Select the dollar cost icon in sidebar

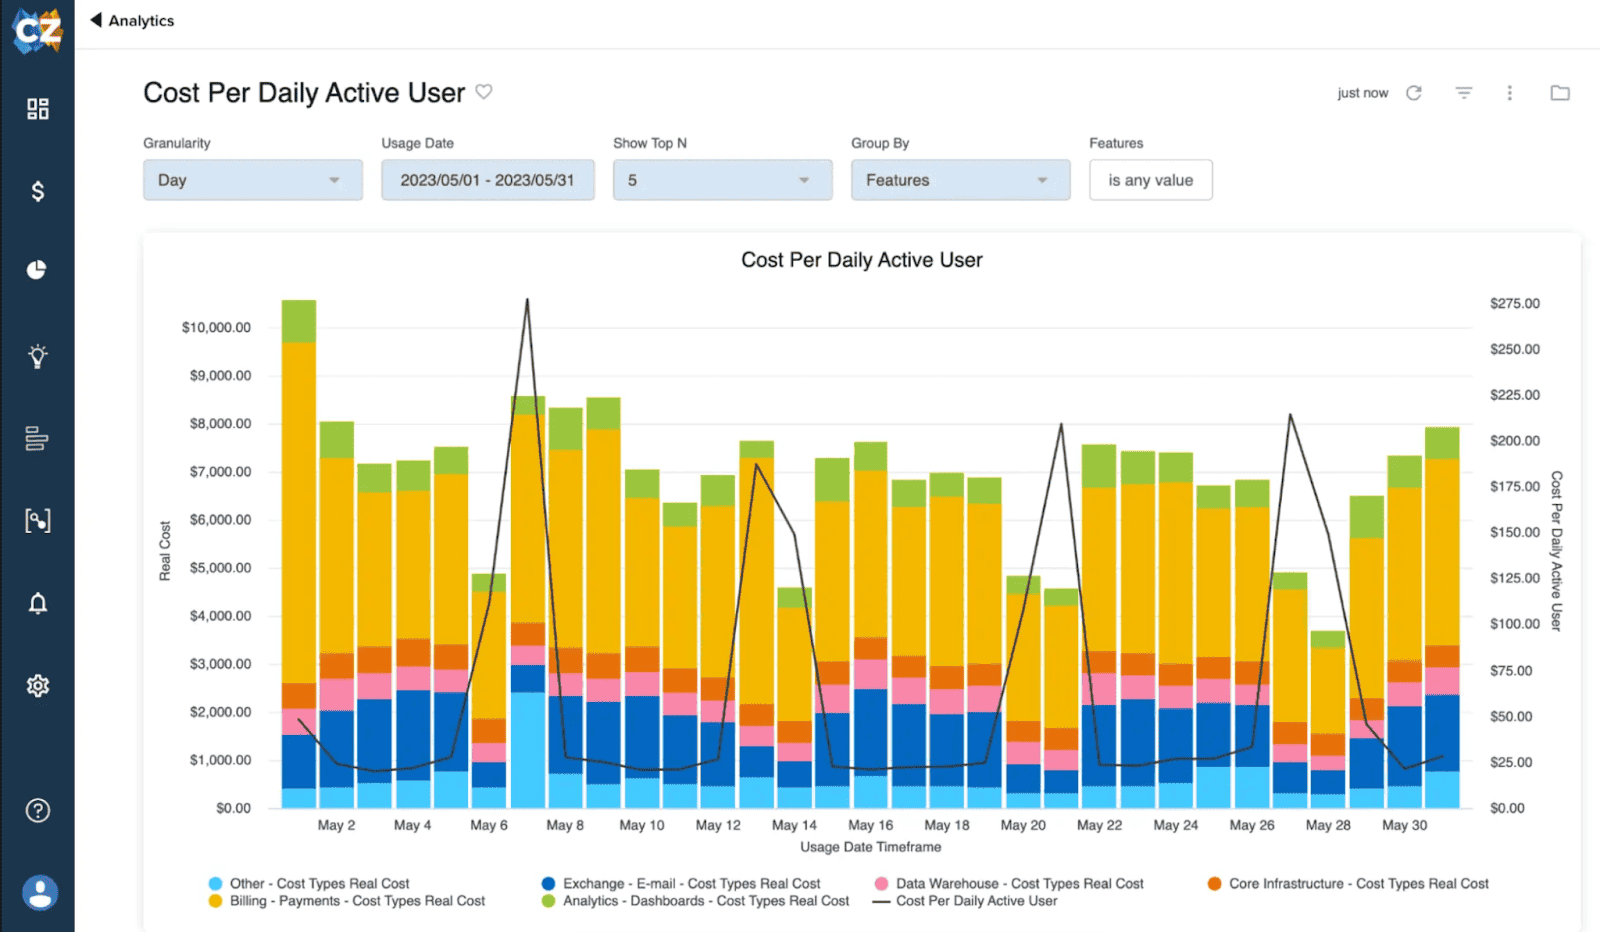(38, 191)
